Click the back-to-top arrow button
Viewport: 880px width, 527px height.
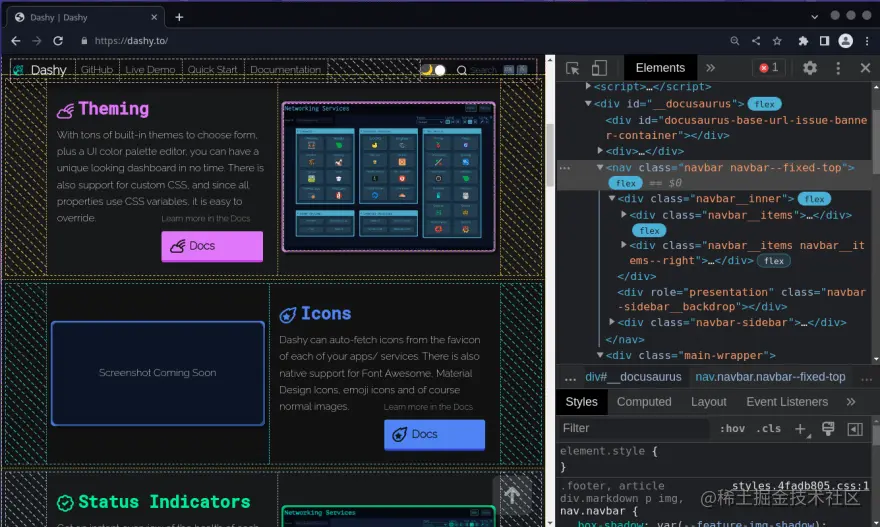coord(512,496)
